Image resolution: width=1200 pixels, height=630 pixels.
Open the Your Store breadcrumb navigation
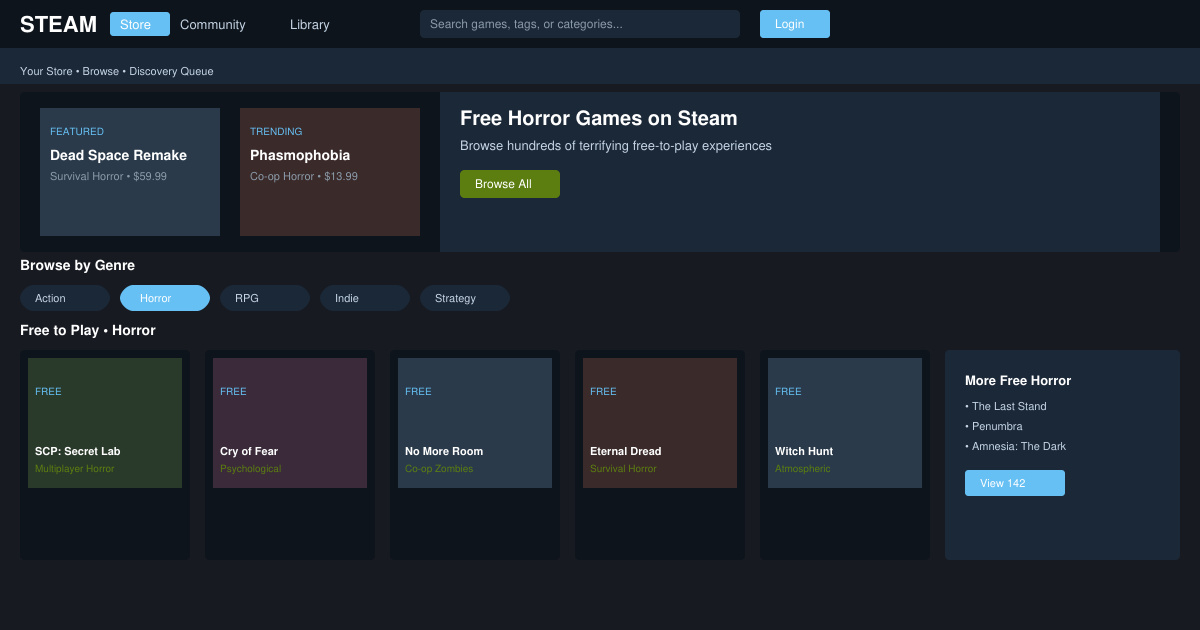pyautogui.click(x=46, y=71)
